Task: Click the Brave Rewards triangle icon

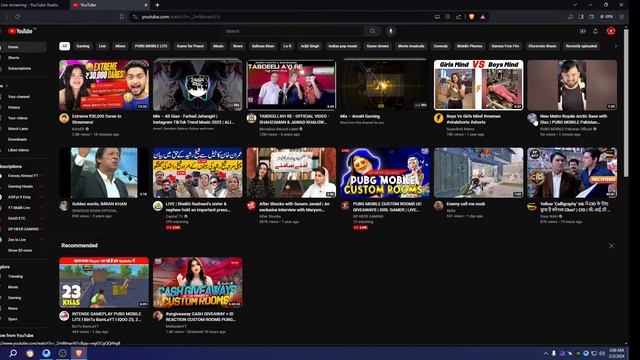Action: (482, 17)
